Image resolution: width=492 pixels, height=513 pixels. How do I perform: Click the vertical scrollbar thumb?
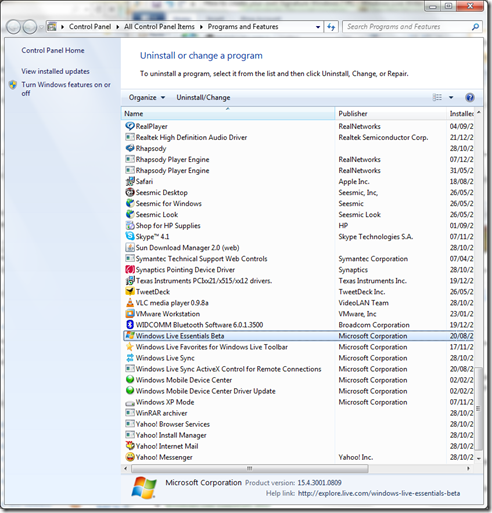tap(479, 408)
